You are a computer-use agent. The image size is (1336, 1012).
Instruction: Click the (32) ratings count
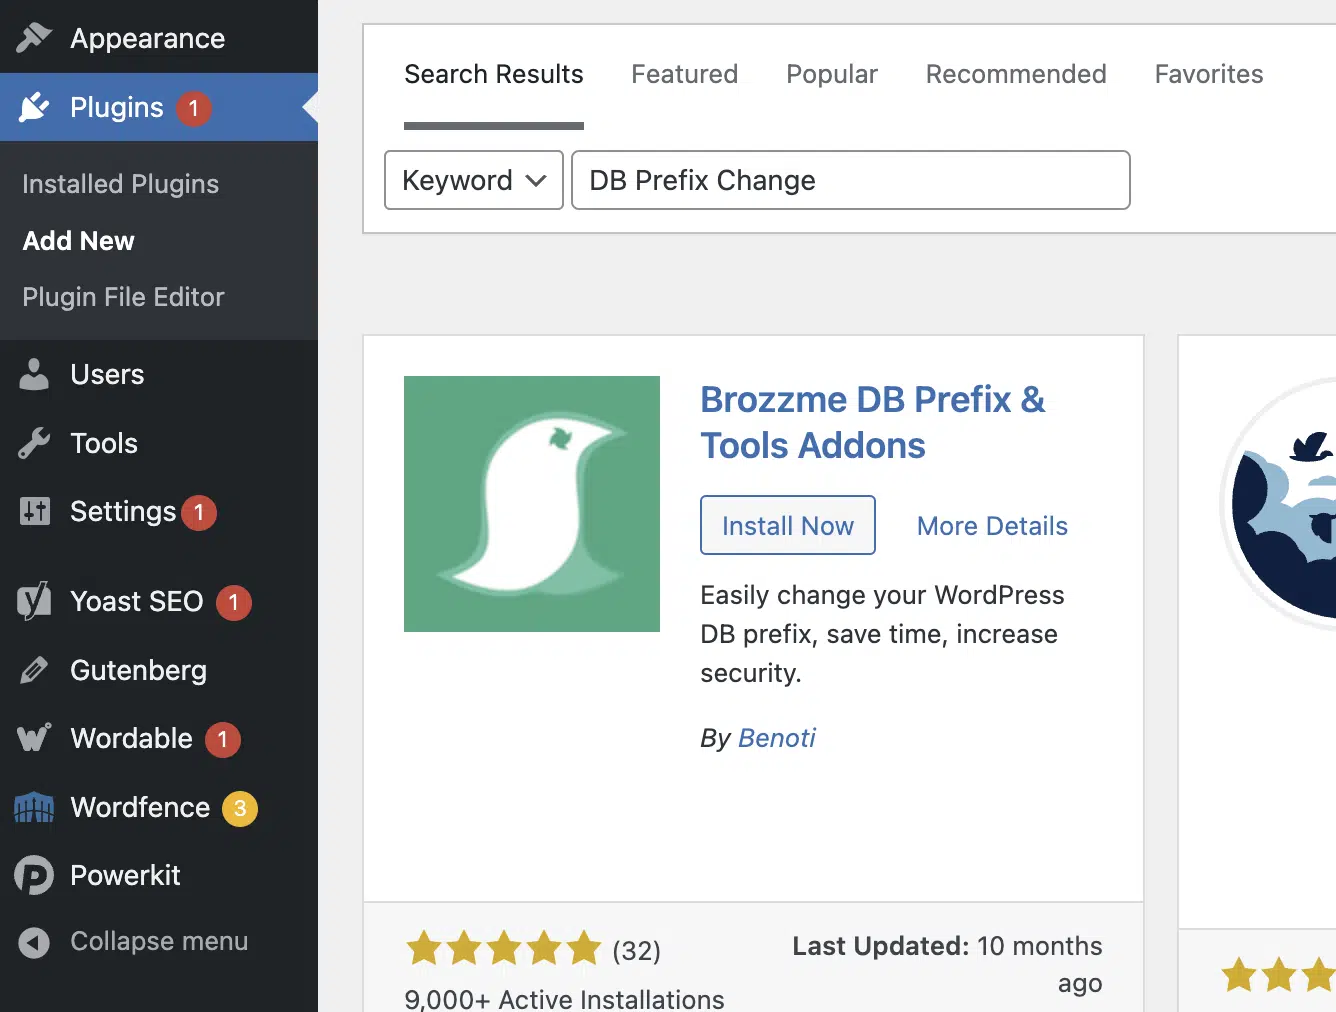click(x=637, y=950)
